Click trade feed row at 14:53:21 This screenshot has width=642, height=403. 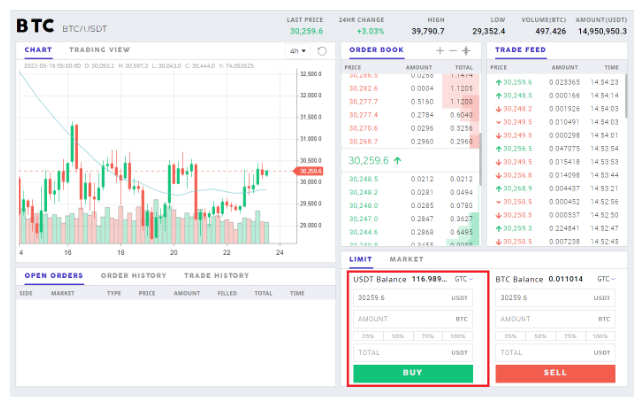[x=556, y=188]
